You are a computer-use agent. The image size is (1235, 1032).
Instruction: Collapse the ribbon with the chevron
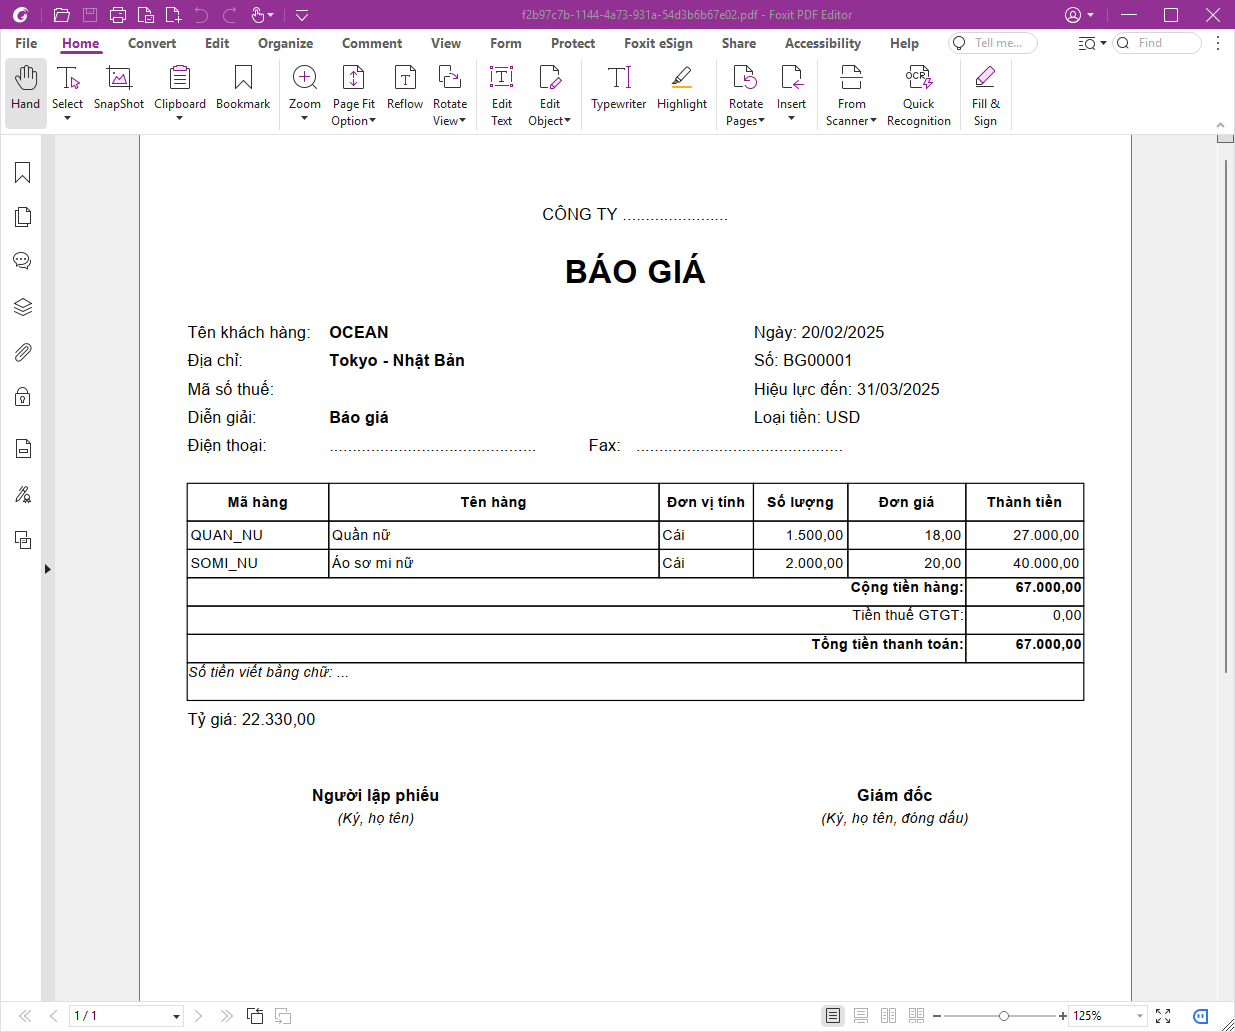click(x=1220, y=125)
